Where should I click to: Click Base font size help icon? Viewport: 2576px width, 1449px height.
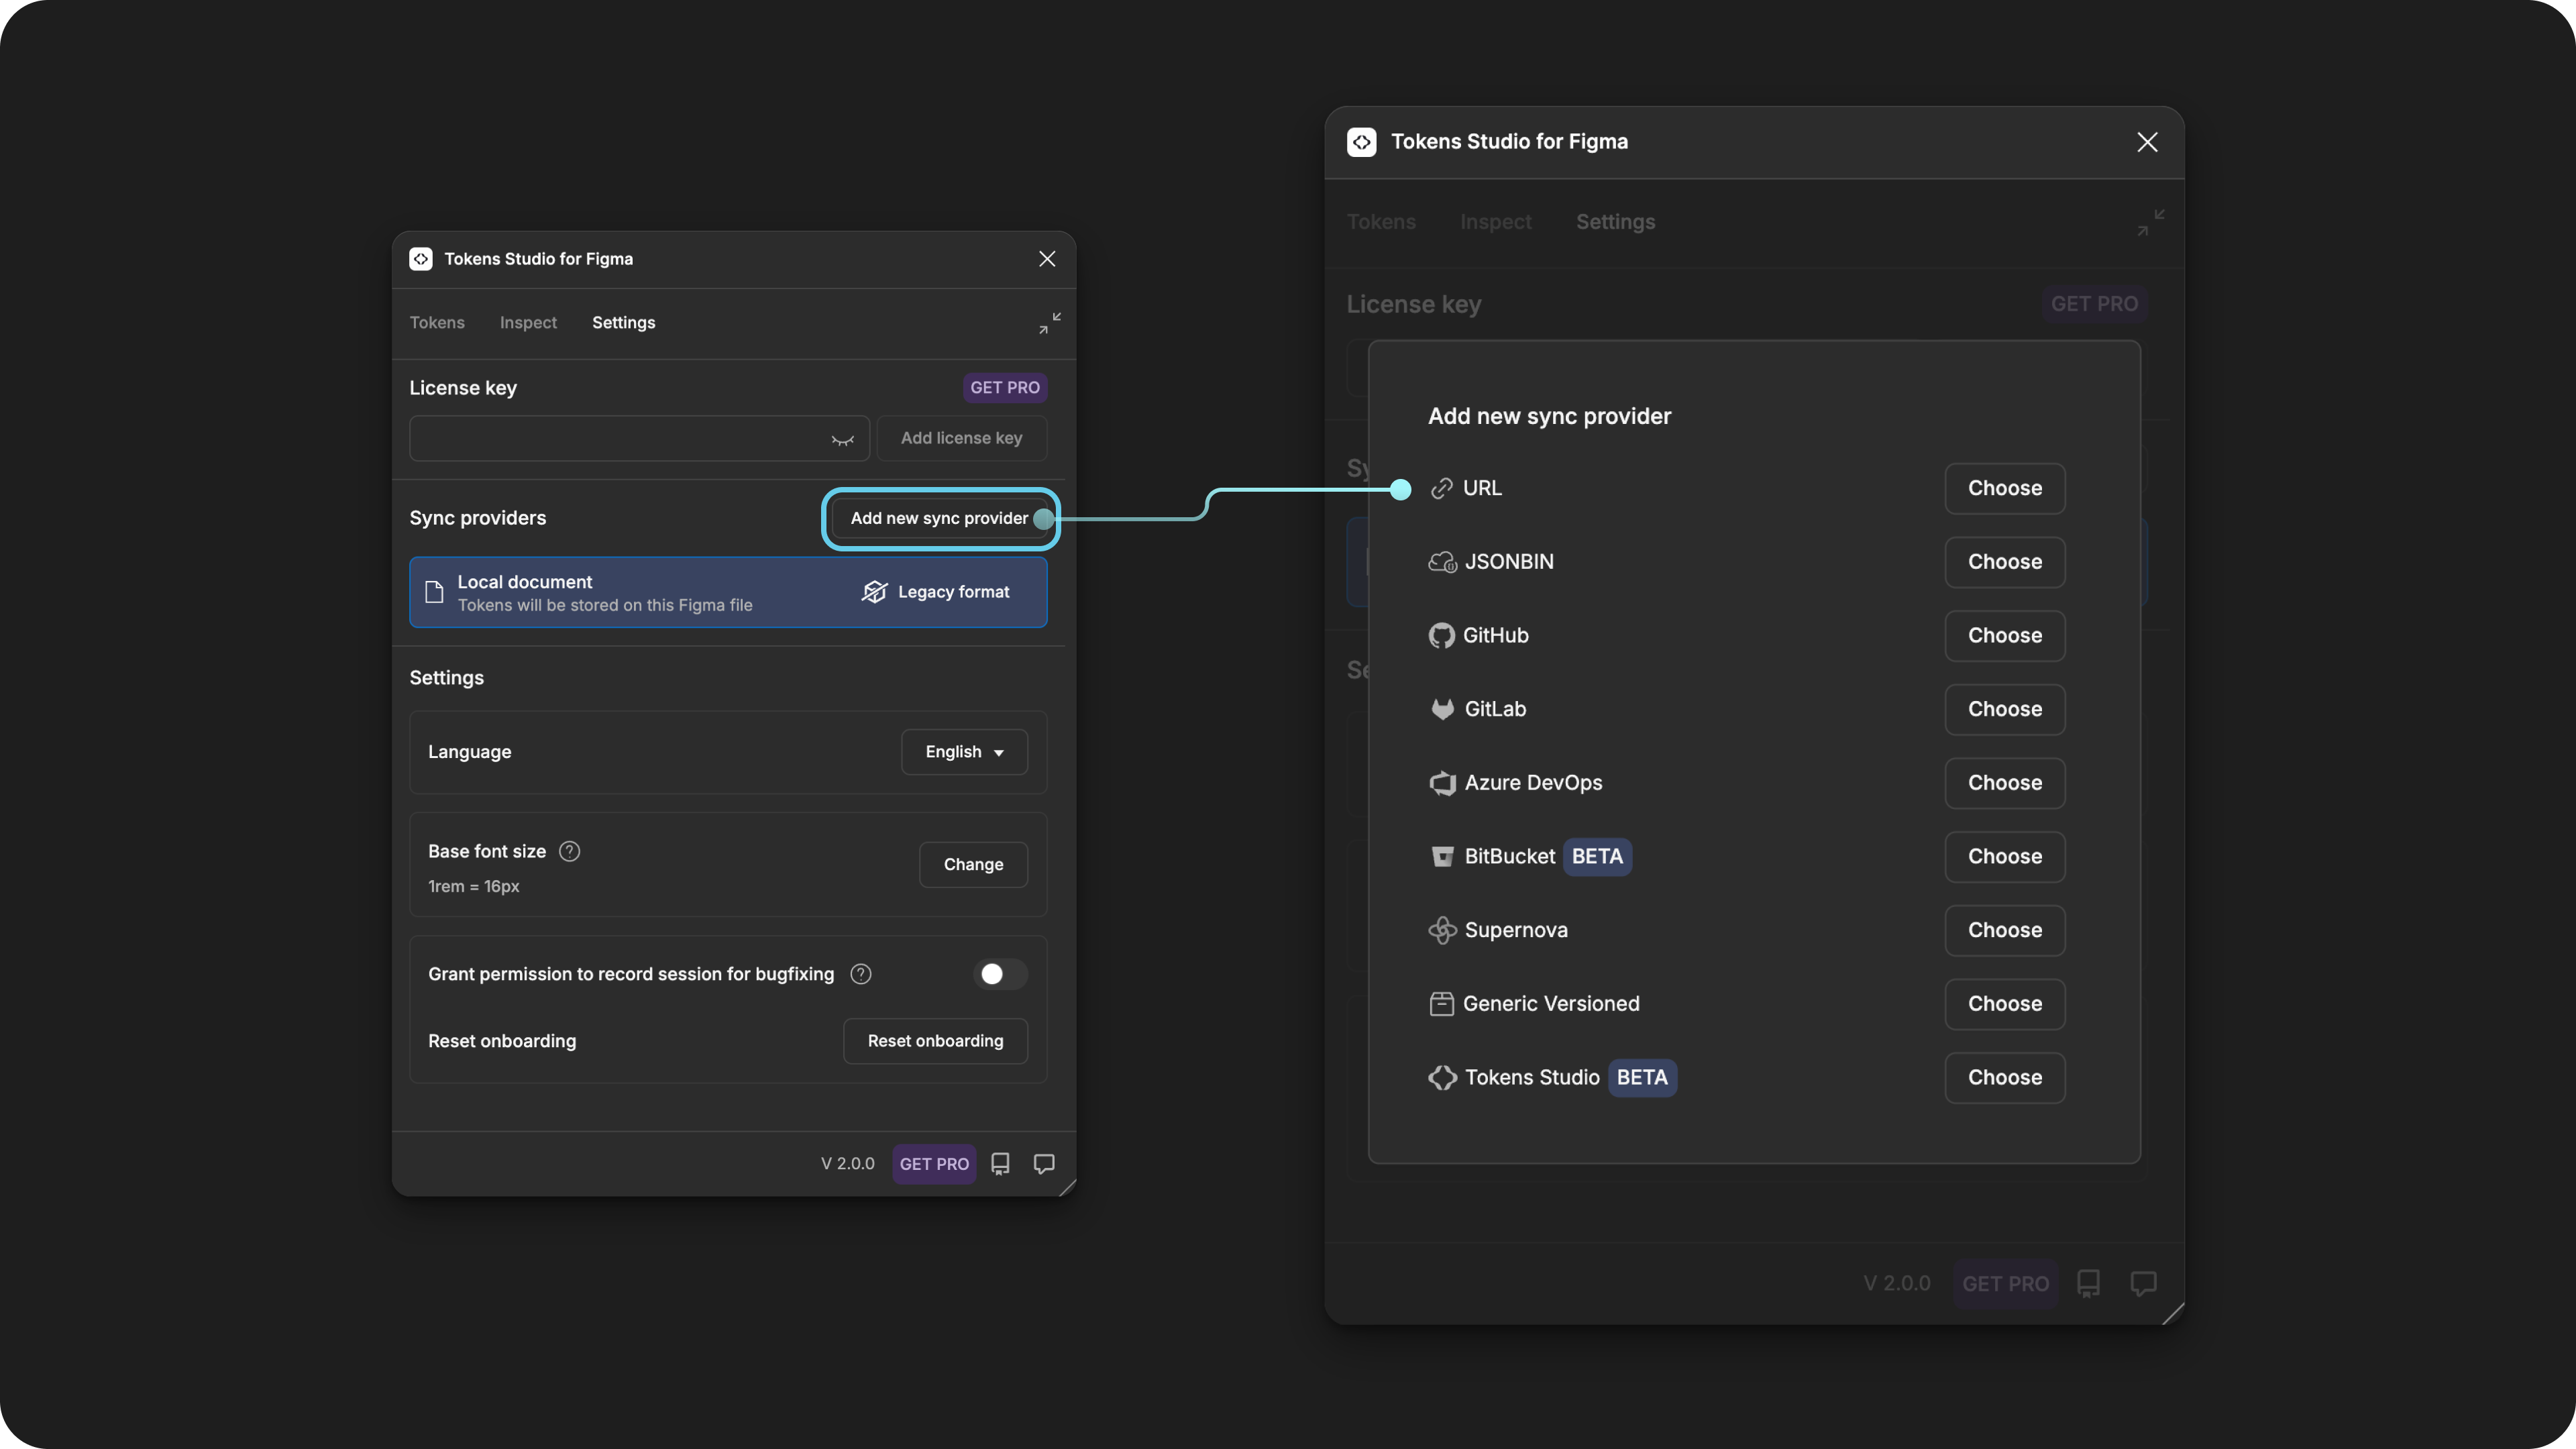tap(569, 851)
